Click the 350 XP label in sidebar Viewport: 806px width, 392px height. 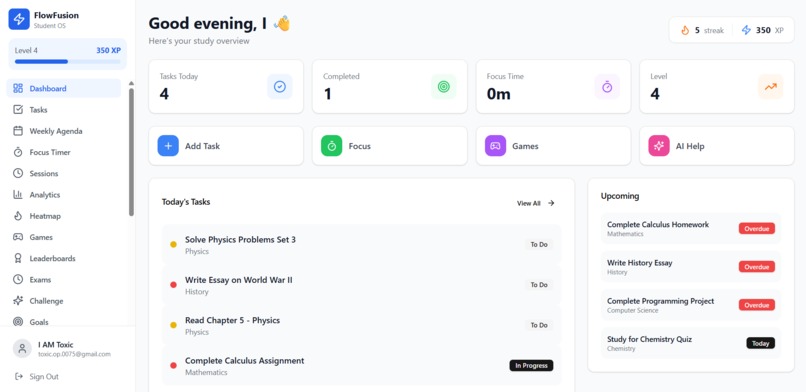pyautogui.click(x=108, y=50)
